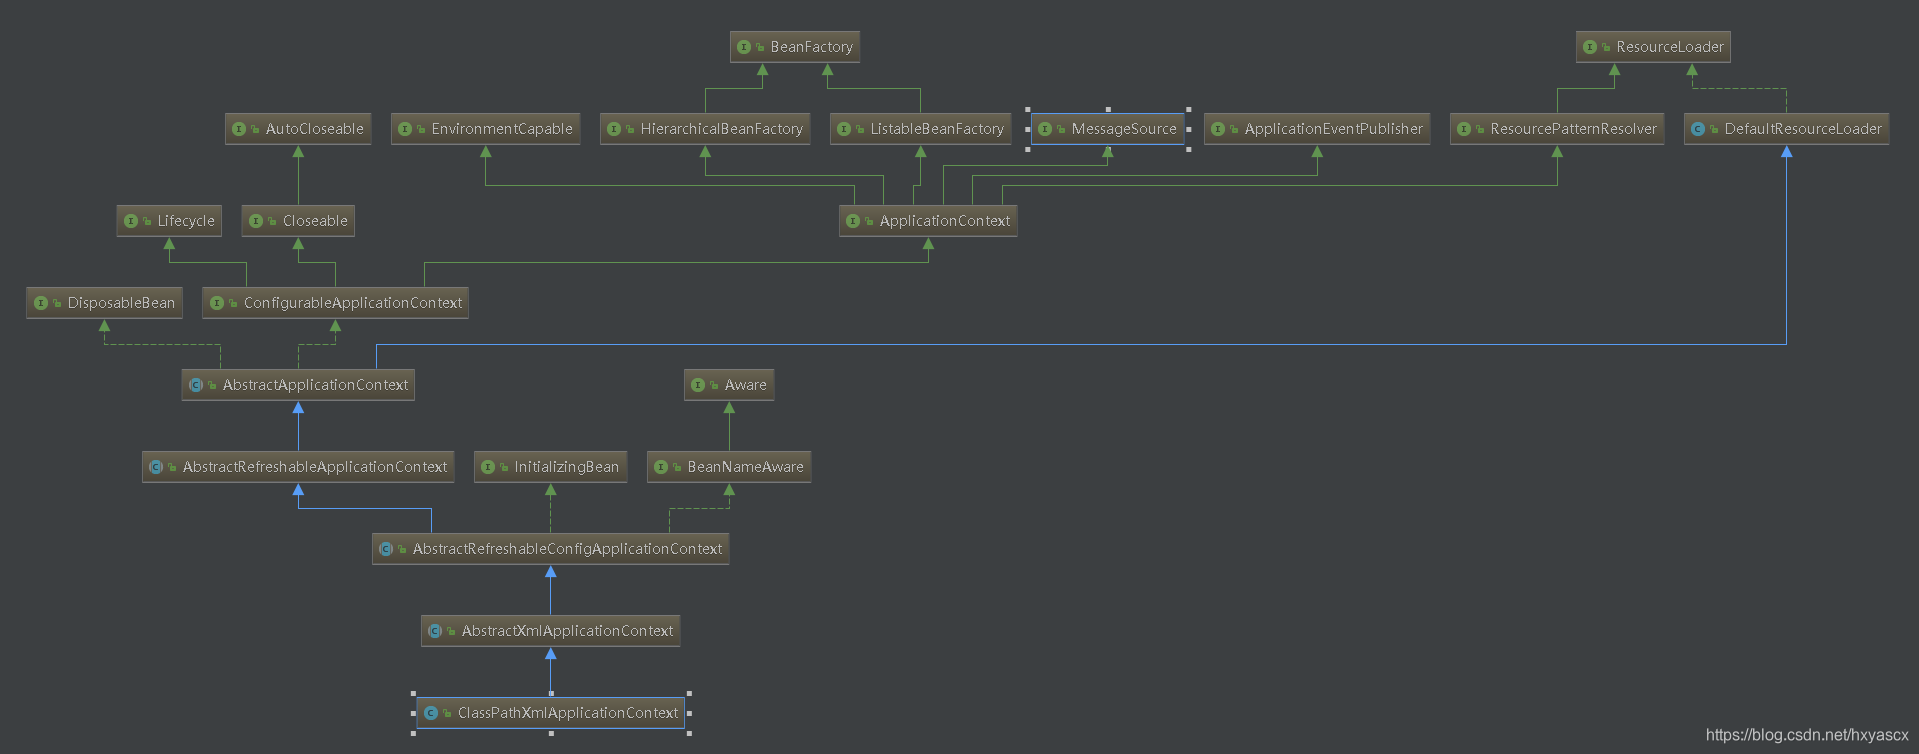Click the AutoCloseable node
The height and width of the screenshot is (754, 1919).
coord(298,129)
